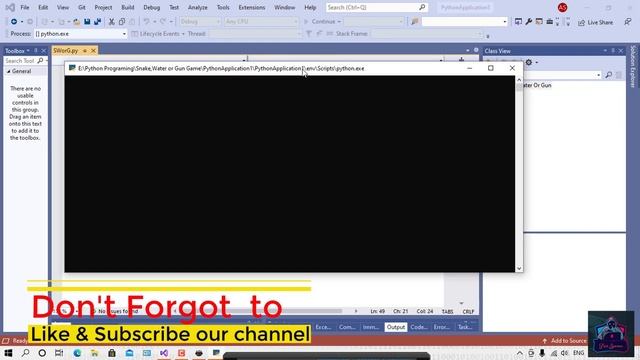Open the Analyze menu
This screenshot has width=640, height=360.
point(198,7)
